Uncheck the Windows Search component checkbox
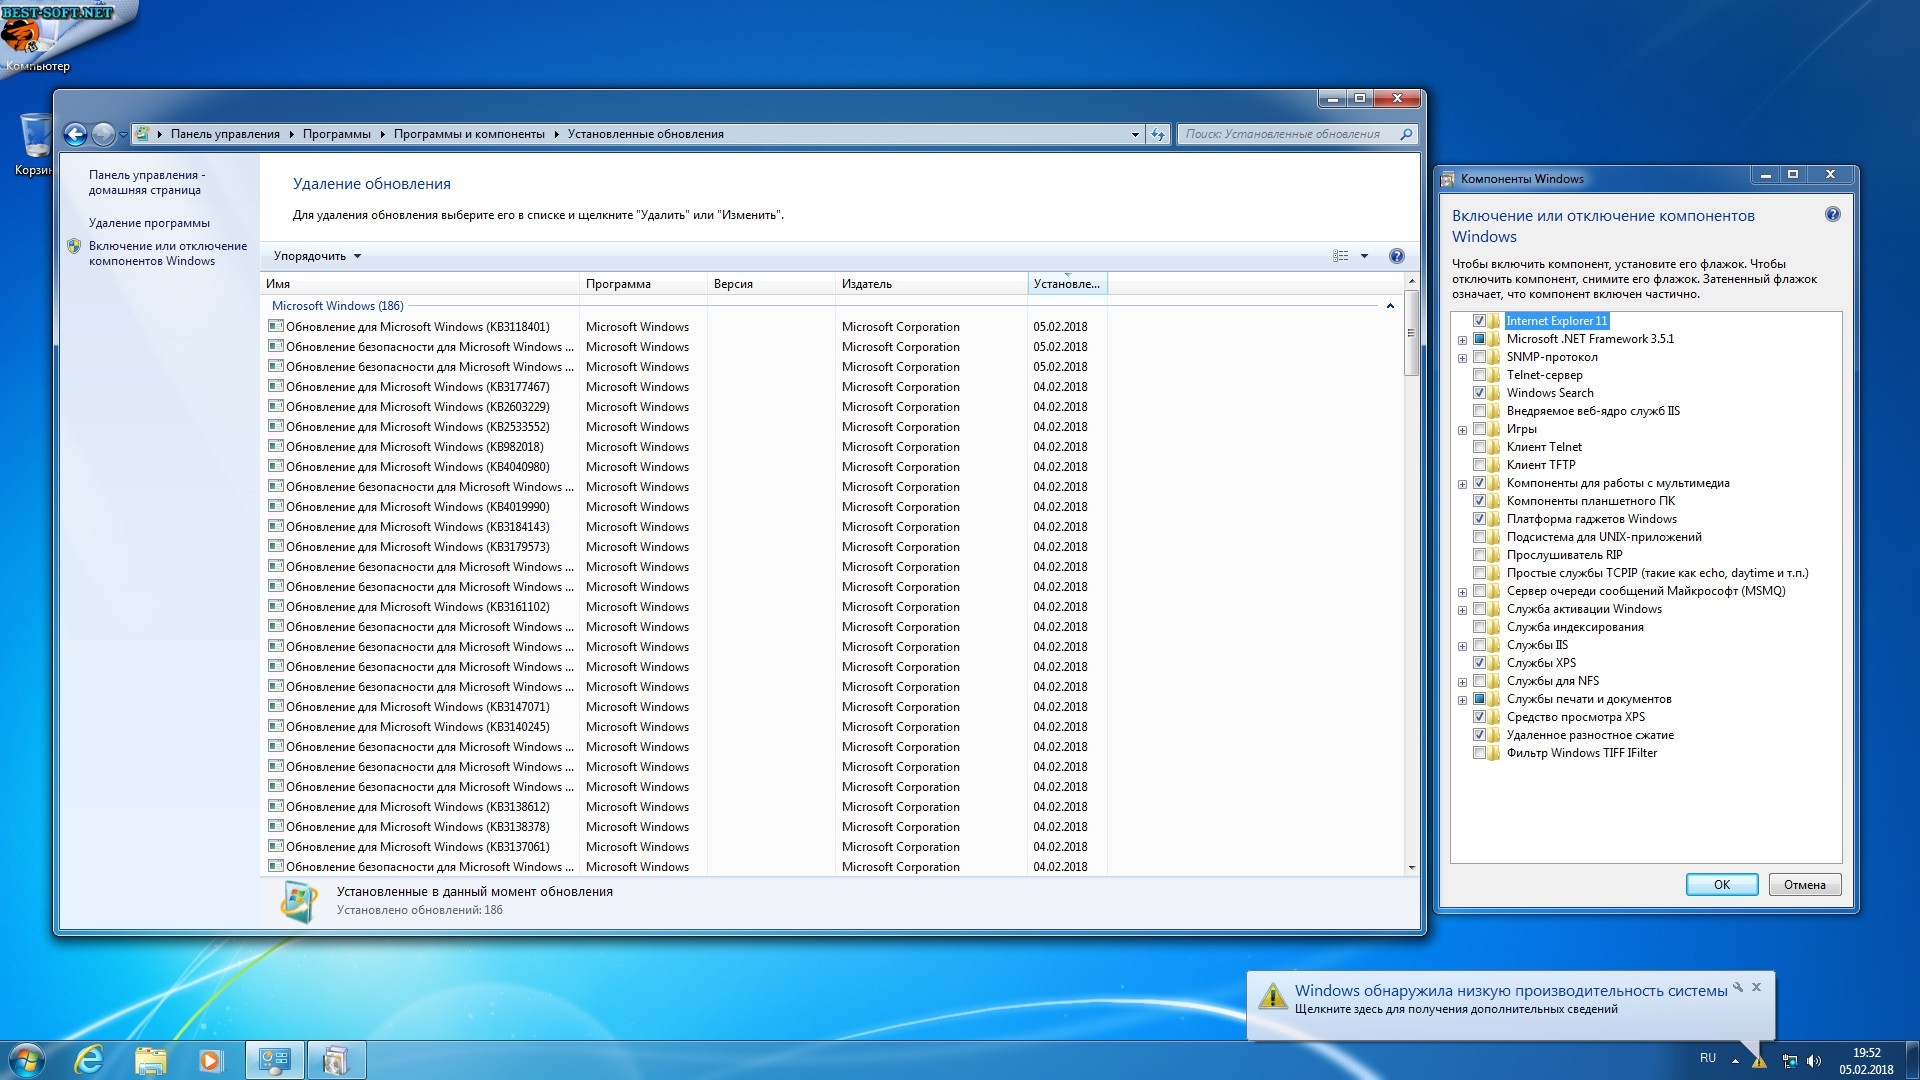 (x=1479, y=393)
